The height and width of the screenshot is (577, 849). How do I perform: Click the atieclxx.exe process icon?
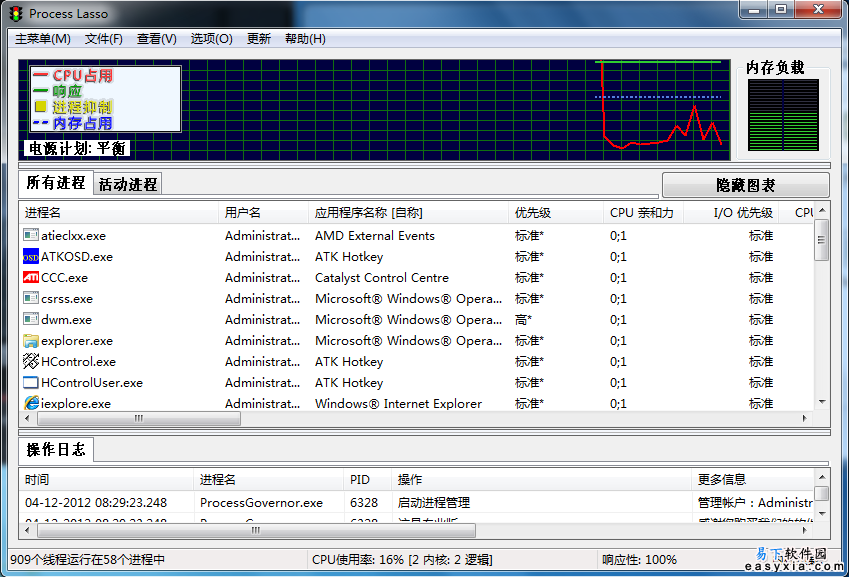pos(31,236)
